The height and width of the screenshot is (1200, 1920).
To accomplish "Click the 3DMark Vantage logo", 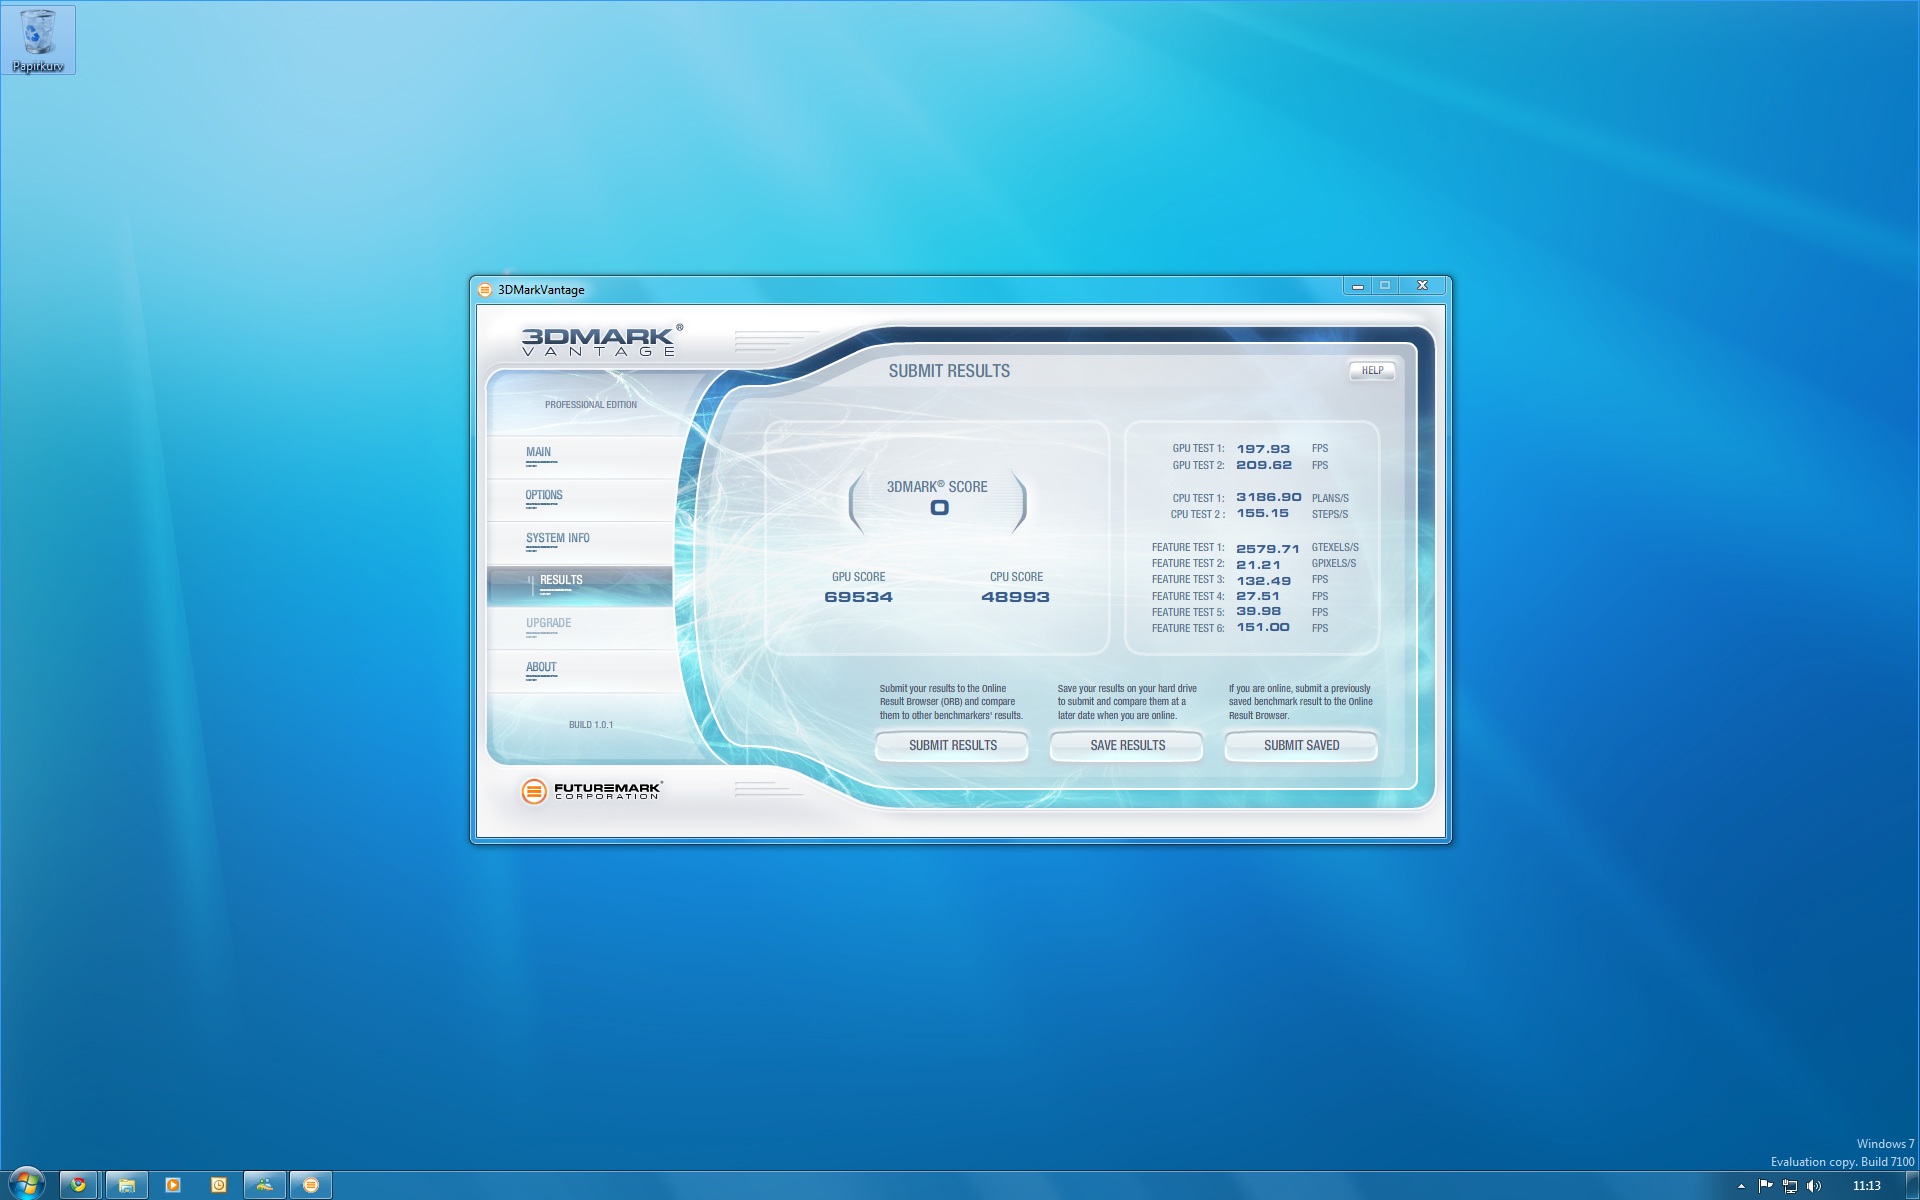I will pos(601,340).
